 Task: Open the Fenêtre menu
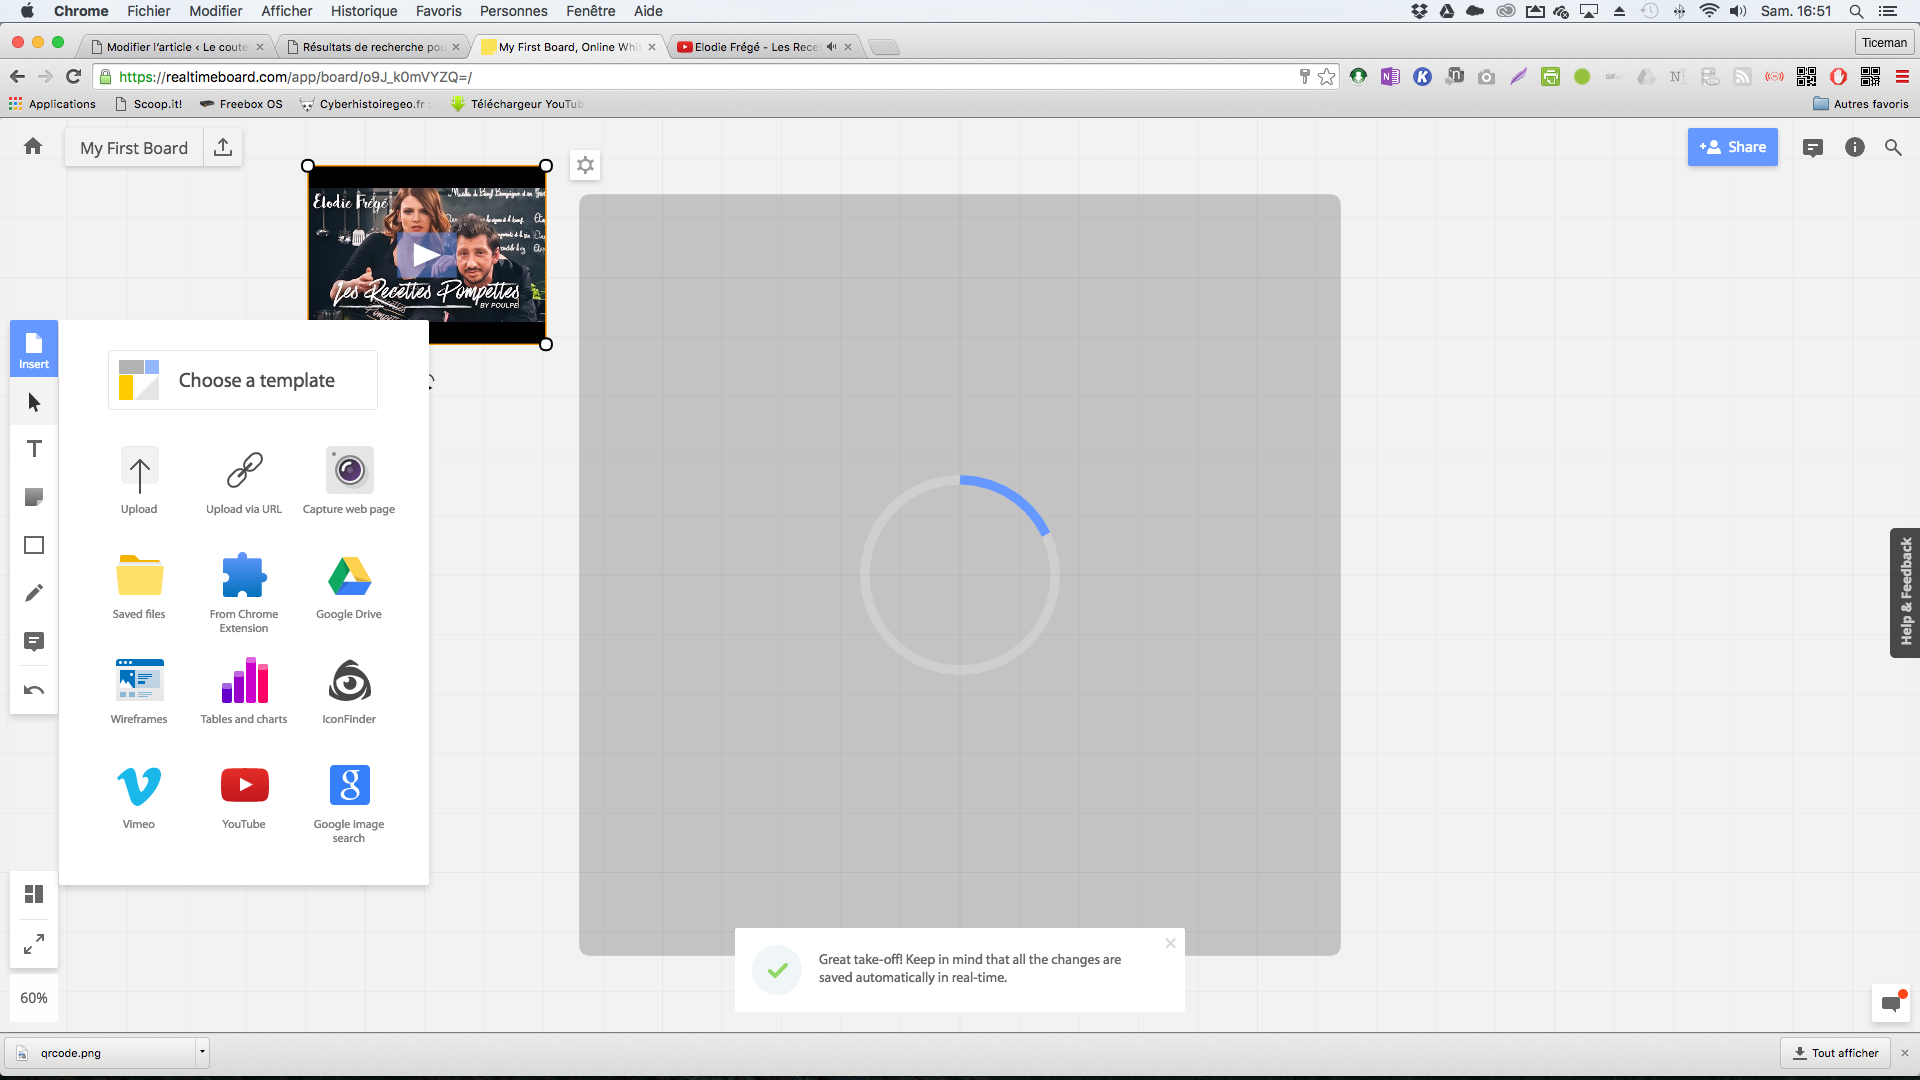pos(591,11)
